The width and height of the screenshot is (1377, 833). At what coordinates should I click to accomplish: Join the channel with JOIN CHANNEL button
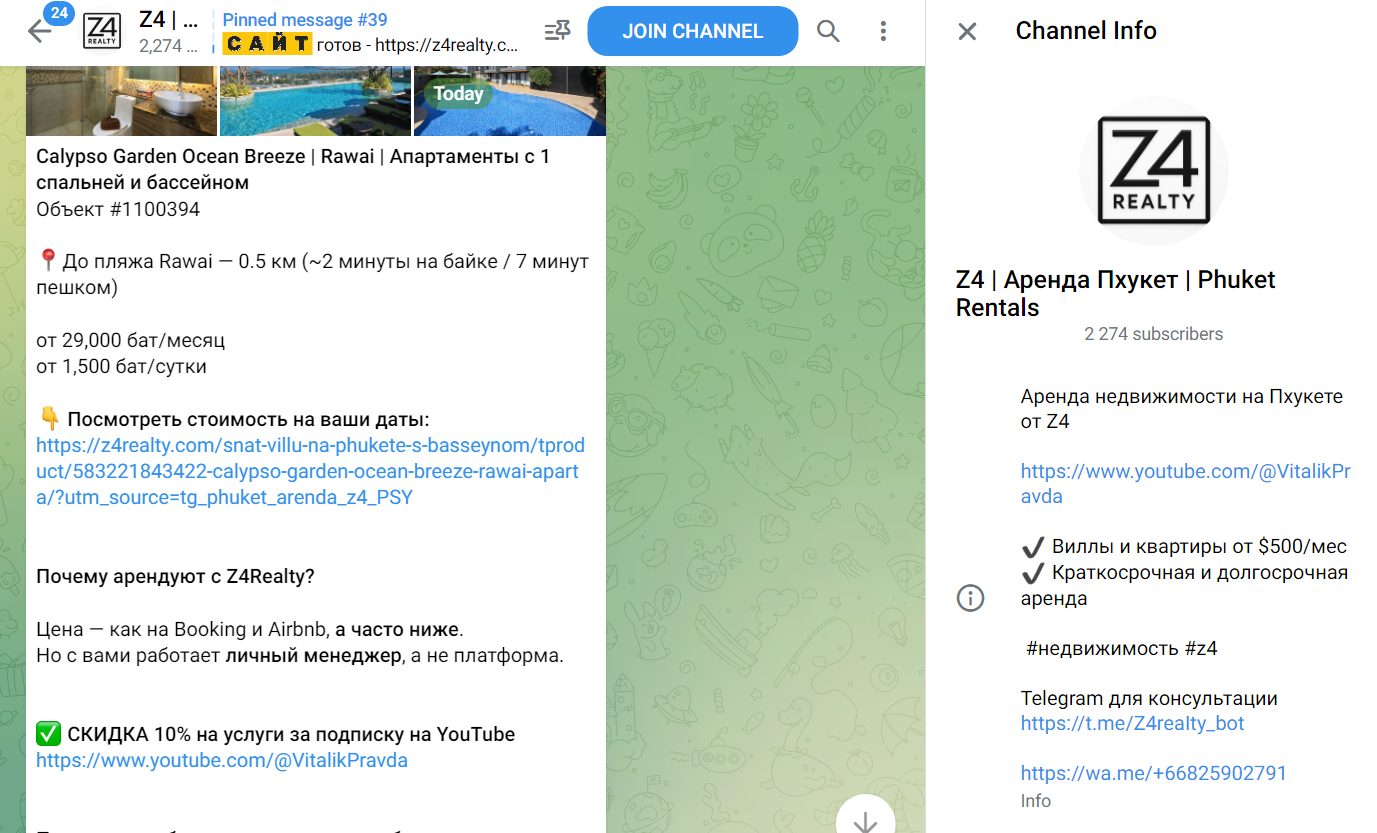coord(693,31)
